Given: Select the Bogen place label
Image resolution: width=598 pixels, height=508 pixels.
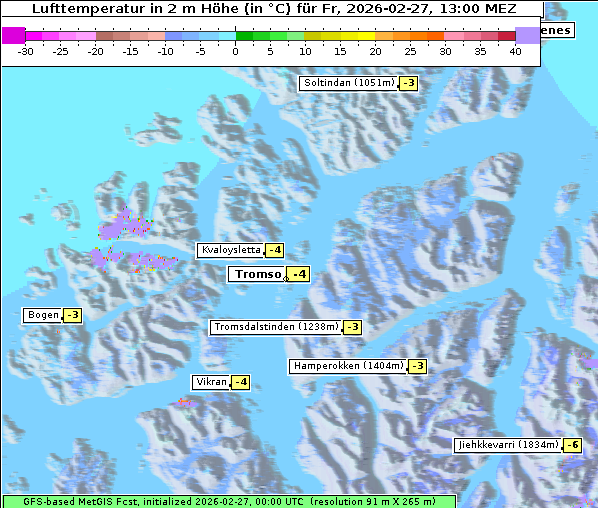Looking at the screenshot, I should tap(42, 315).
